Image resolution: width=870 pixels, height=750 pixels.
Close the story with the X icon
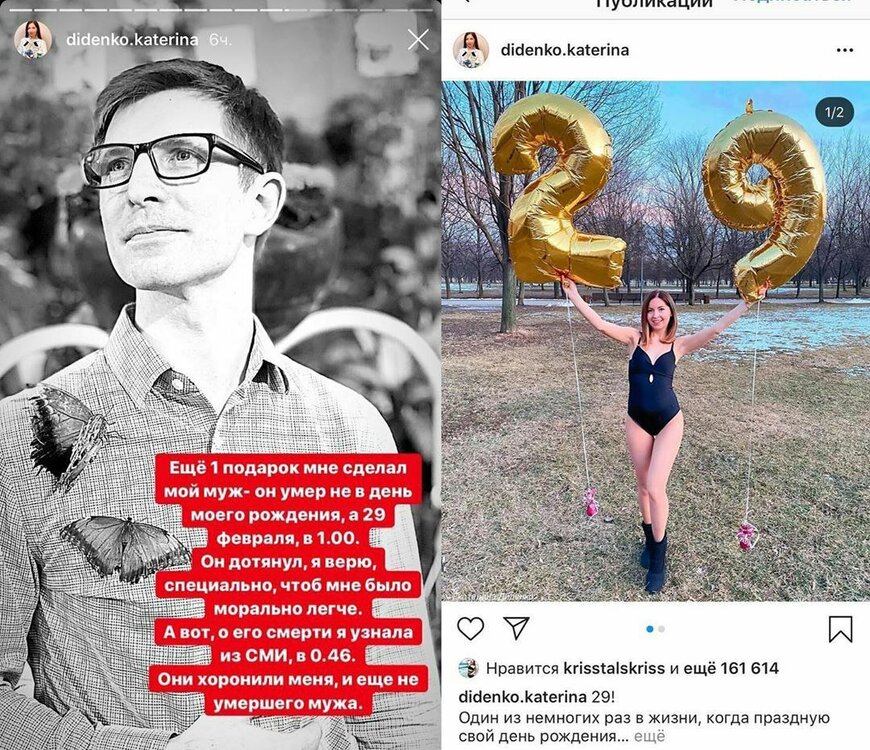(x=418, y=40)
